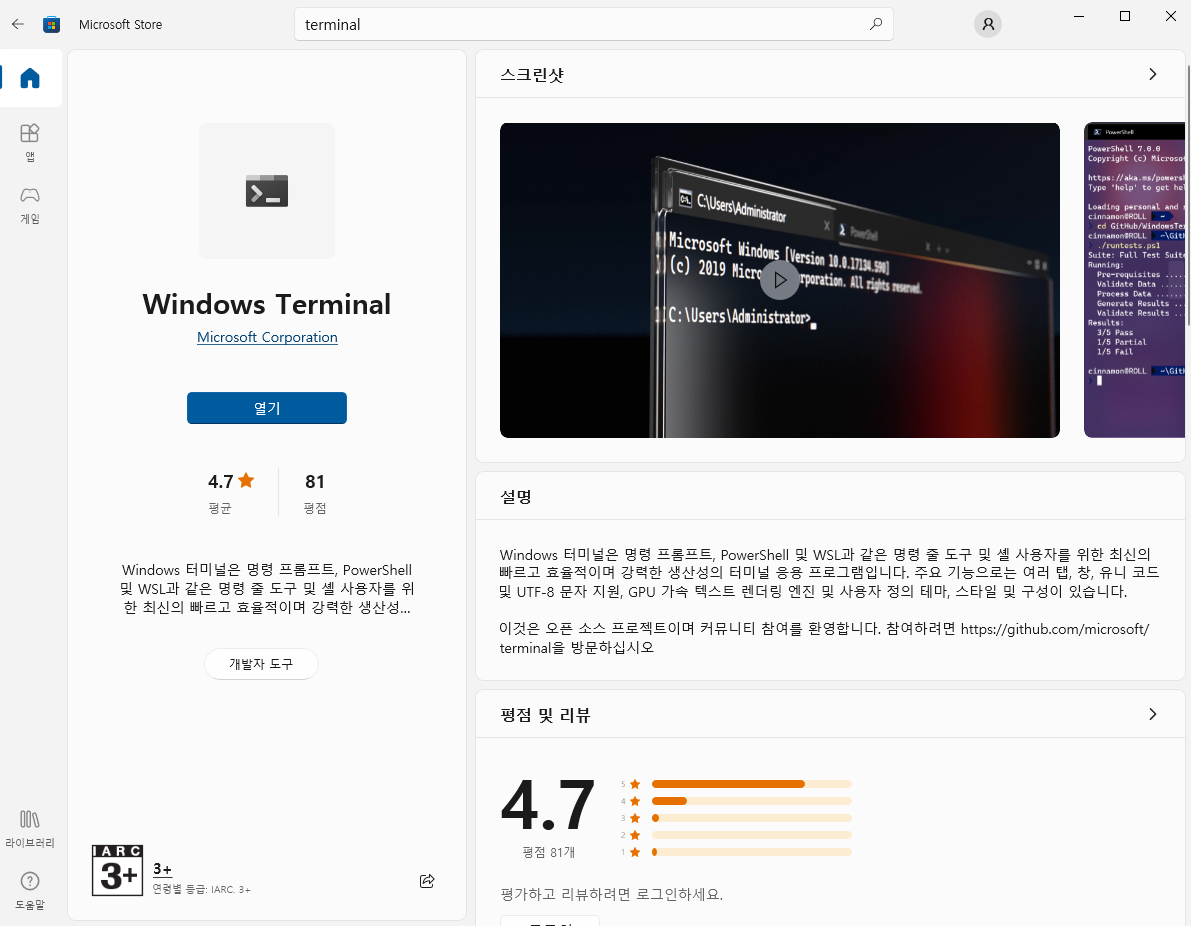Viewport: 1191px width, 926px height.
Task: Click the Microsoft Store logo
Action: tap(51, 23)
